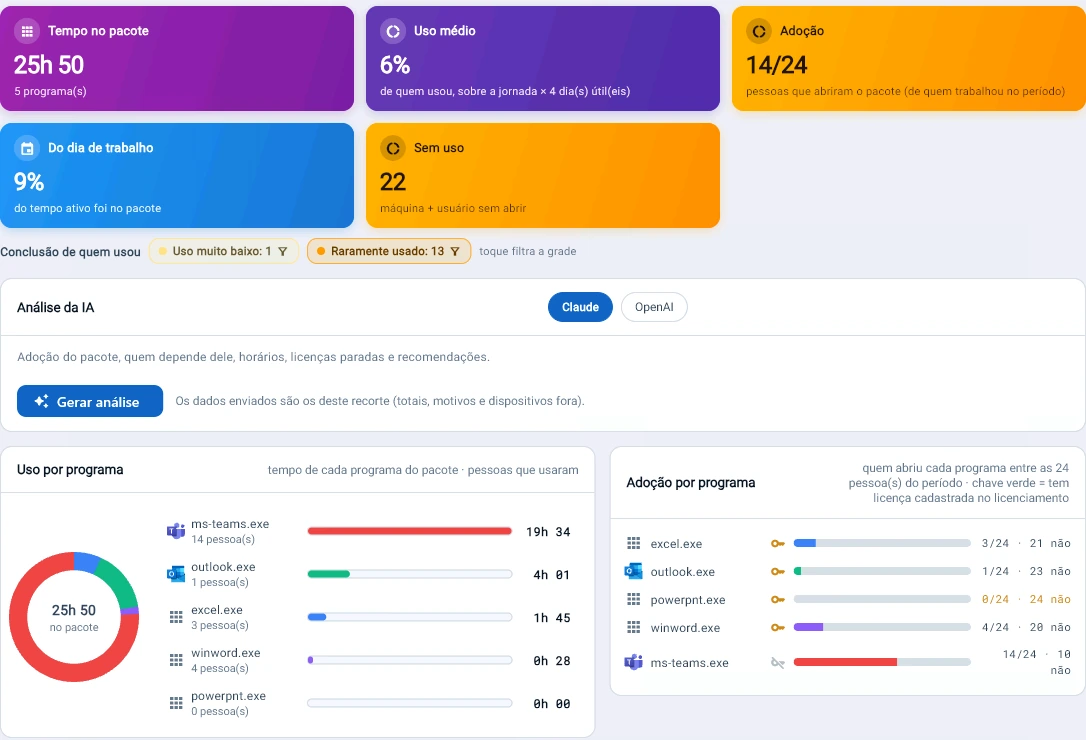
Task: Click the license key icon on winword.exe row
Action: click(778, 627)
